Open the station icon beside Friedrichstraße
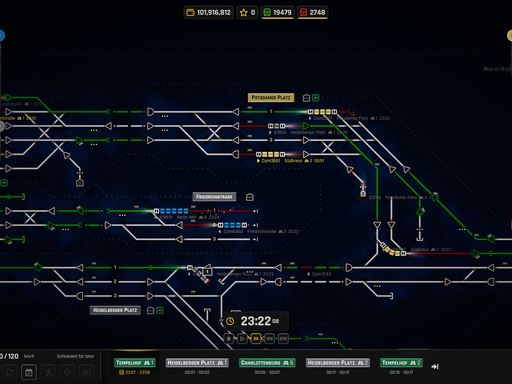This screenshot has height=384, width=512. [250, 197]
